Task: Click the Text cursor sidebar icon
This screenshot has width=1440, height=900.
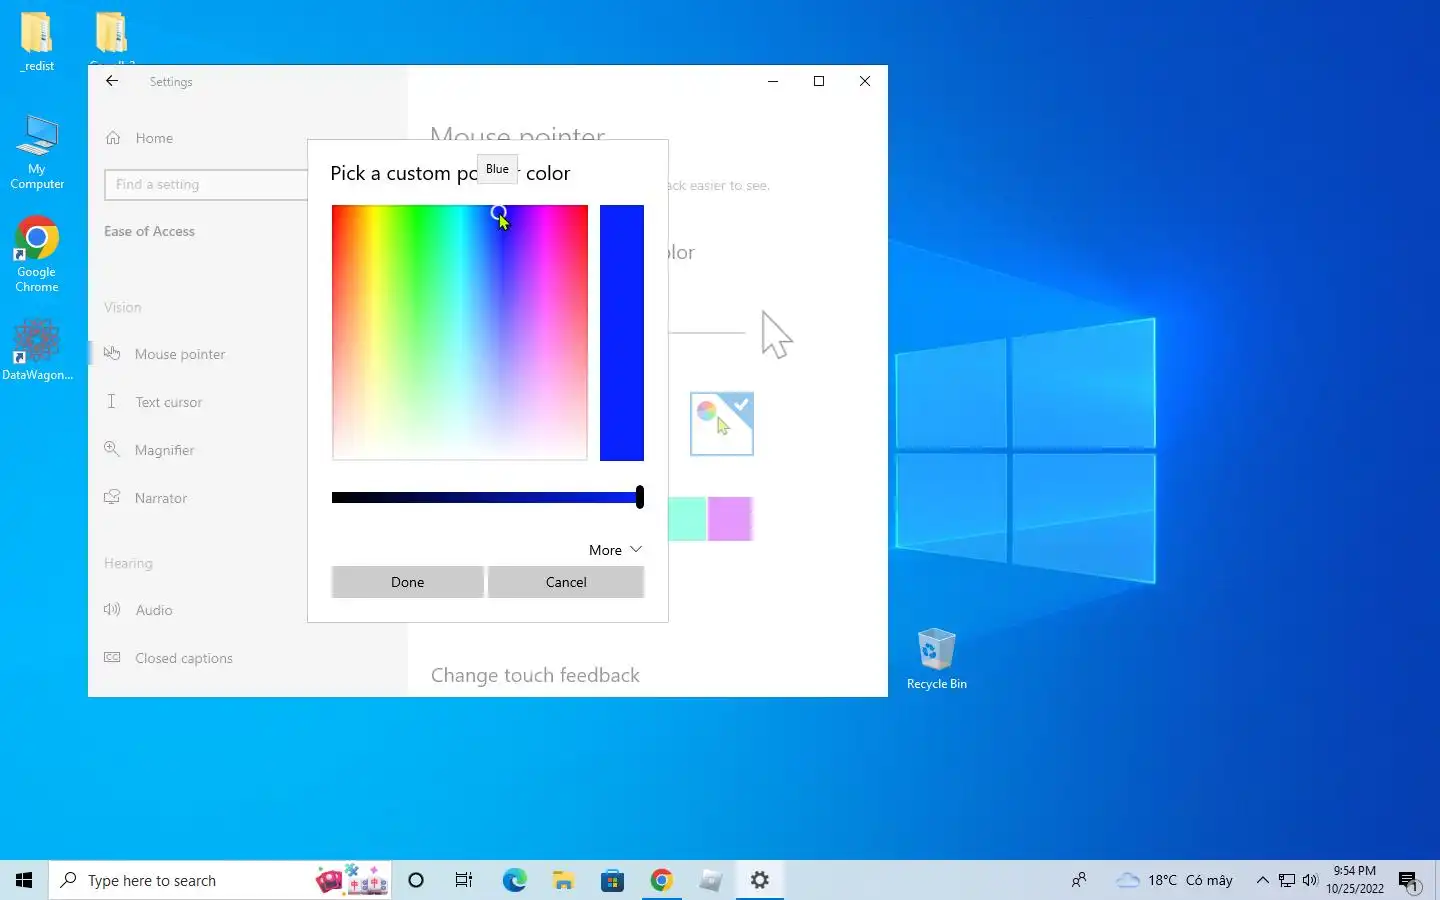Action: click(x=112, y=401)
